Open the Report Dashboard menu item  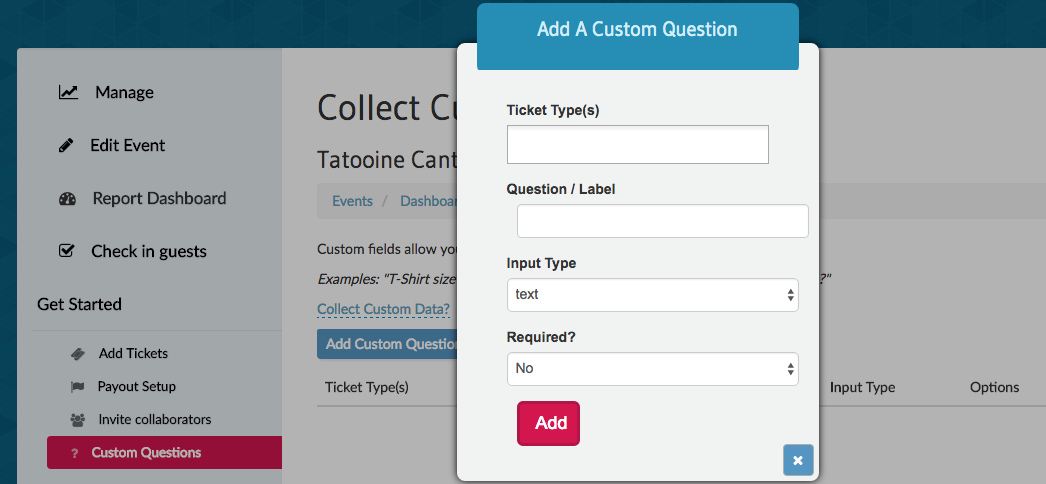(159, 198)
